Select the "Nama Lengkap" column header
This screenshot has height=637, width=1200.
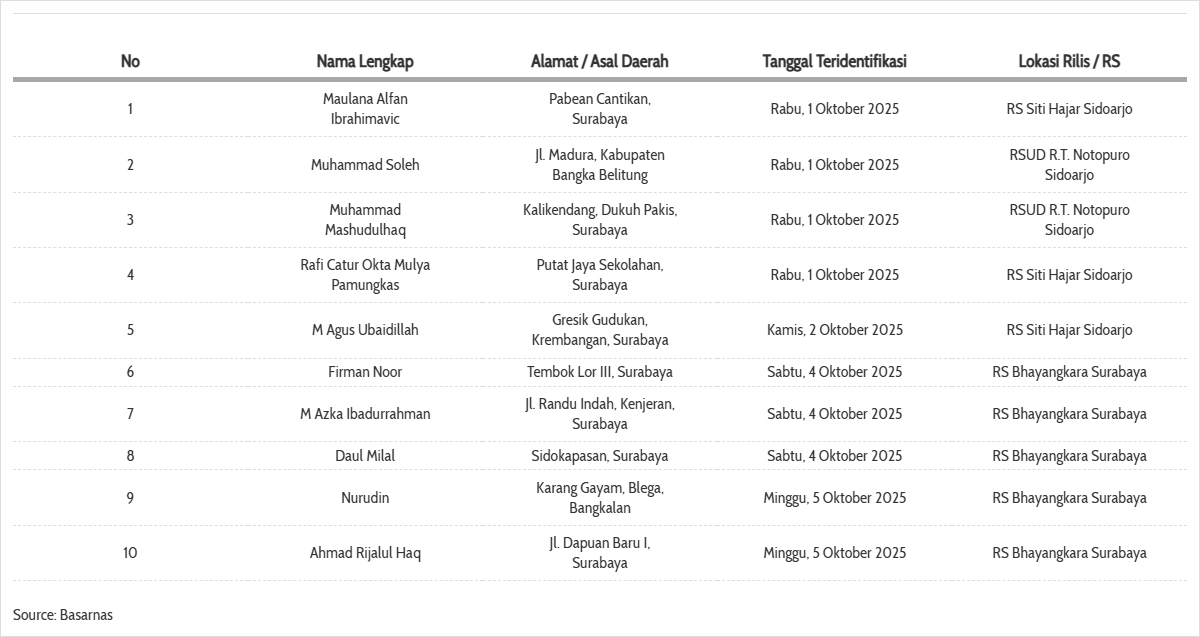click(x=365, y=61)
